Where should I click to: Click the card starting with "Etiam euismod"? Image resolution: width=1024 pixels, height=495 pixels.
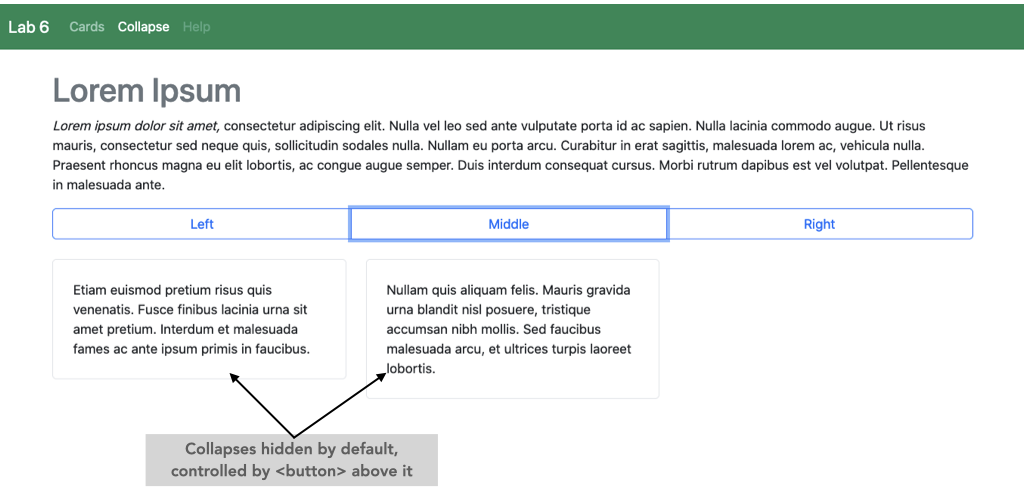(199, 319)
